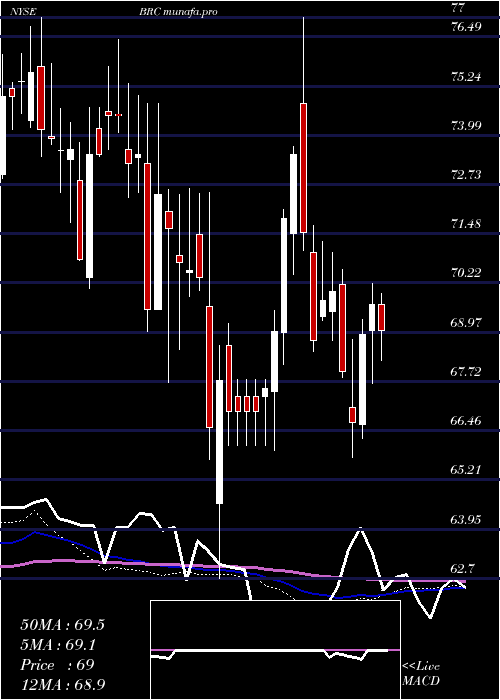Click the <<Live MACD label
The image size is (500, 700).
point(421,673)
